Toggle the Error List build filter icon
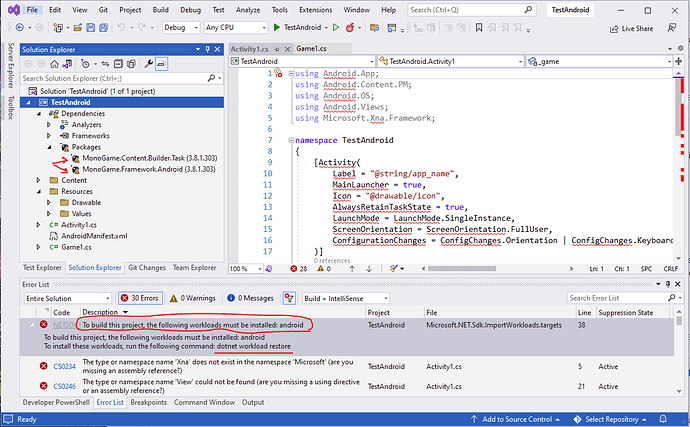The image size is (690, 427). (289, 298)
